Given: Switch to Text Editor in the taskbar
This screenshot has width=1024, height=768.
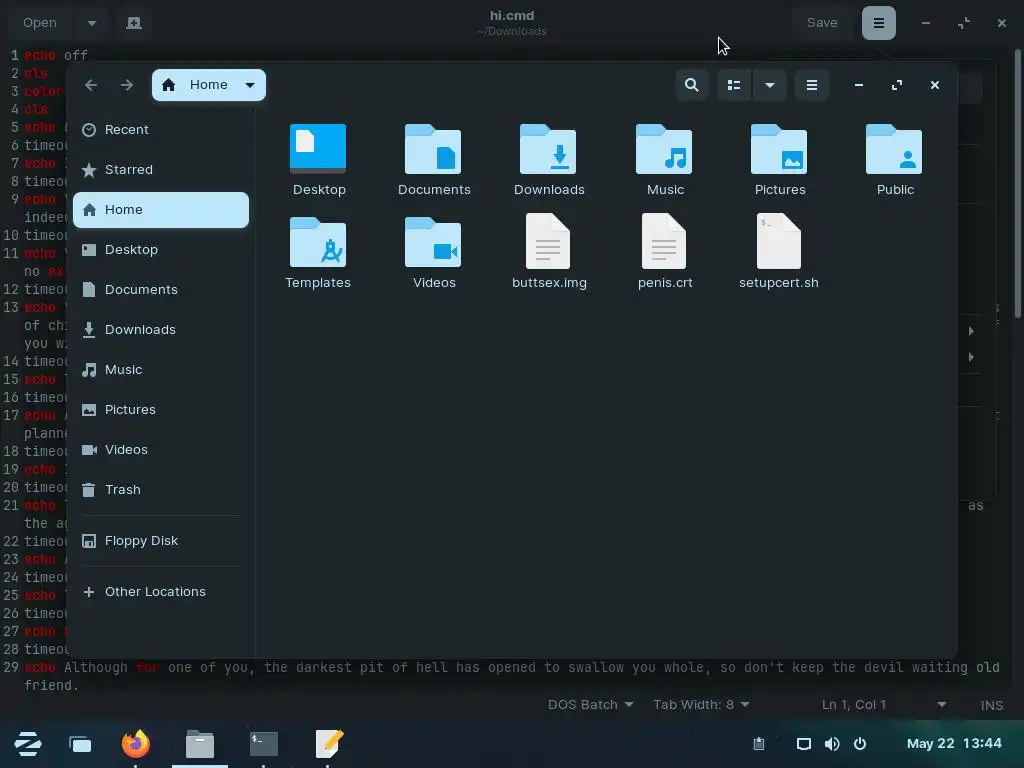Looking at the screenshot, I should tap(329, 744).
